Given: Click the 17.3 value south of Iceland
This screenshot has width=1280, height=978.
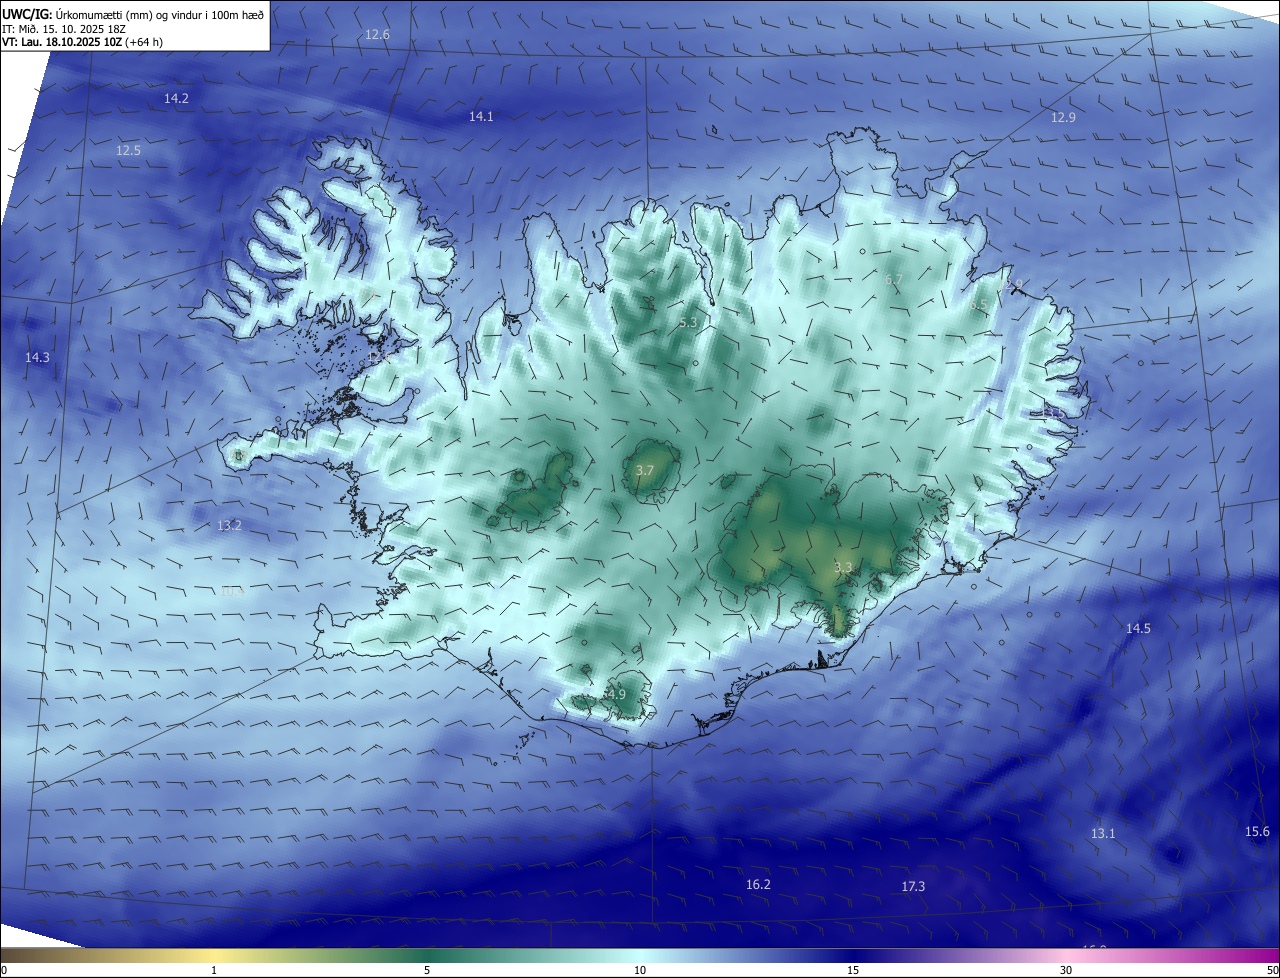Looking at the screenshot, I should [x=913, y=886].
